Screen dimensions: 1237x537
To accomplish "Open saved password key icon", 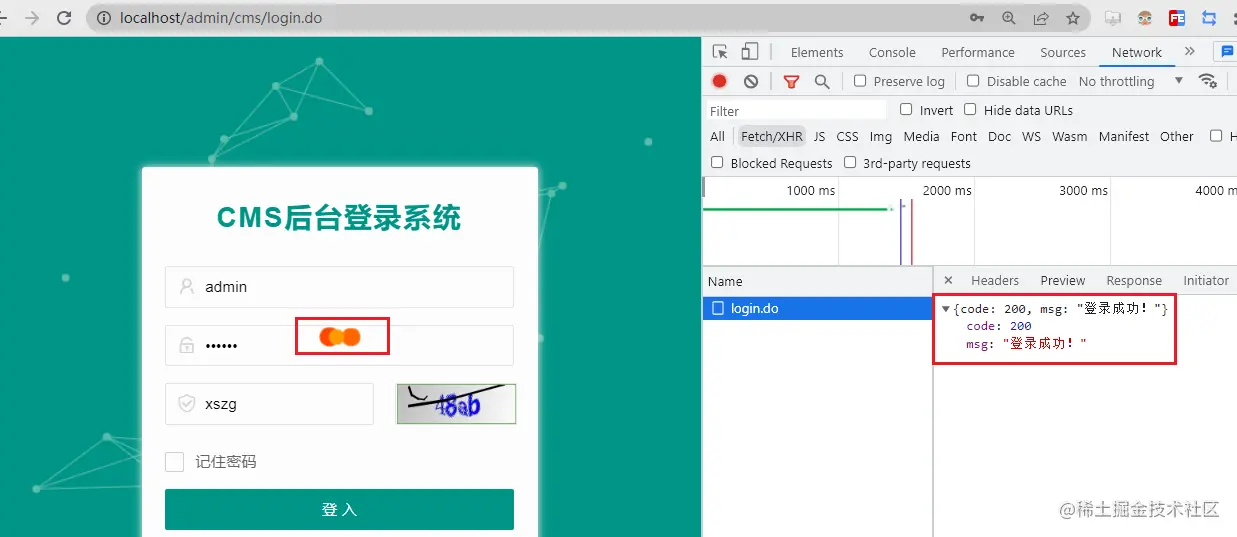I will [977, 18].
